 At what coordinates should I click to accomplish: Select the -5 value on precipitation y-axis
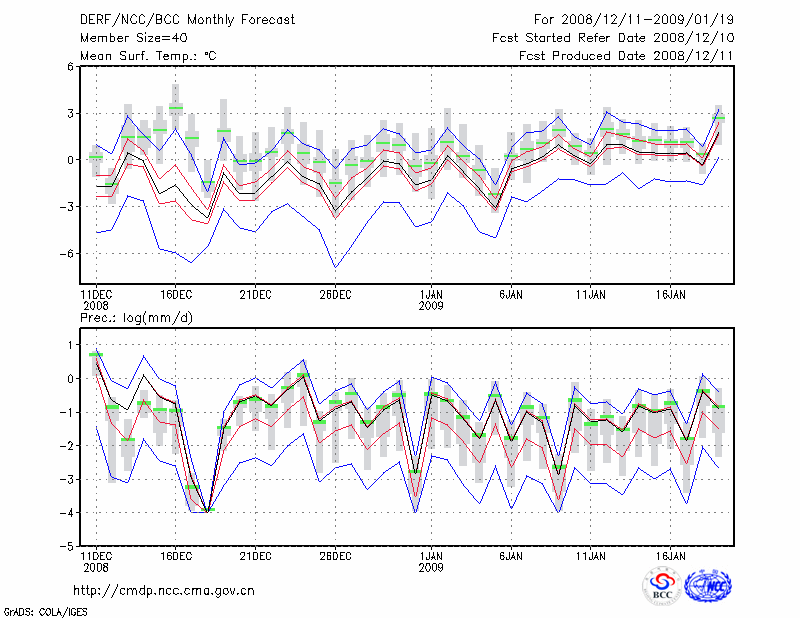(68, 547)
